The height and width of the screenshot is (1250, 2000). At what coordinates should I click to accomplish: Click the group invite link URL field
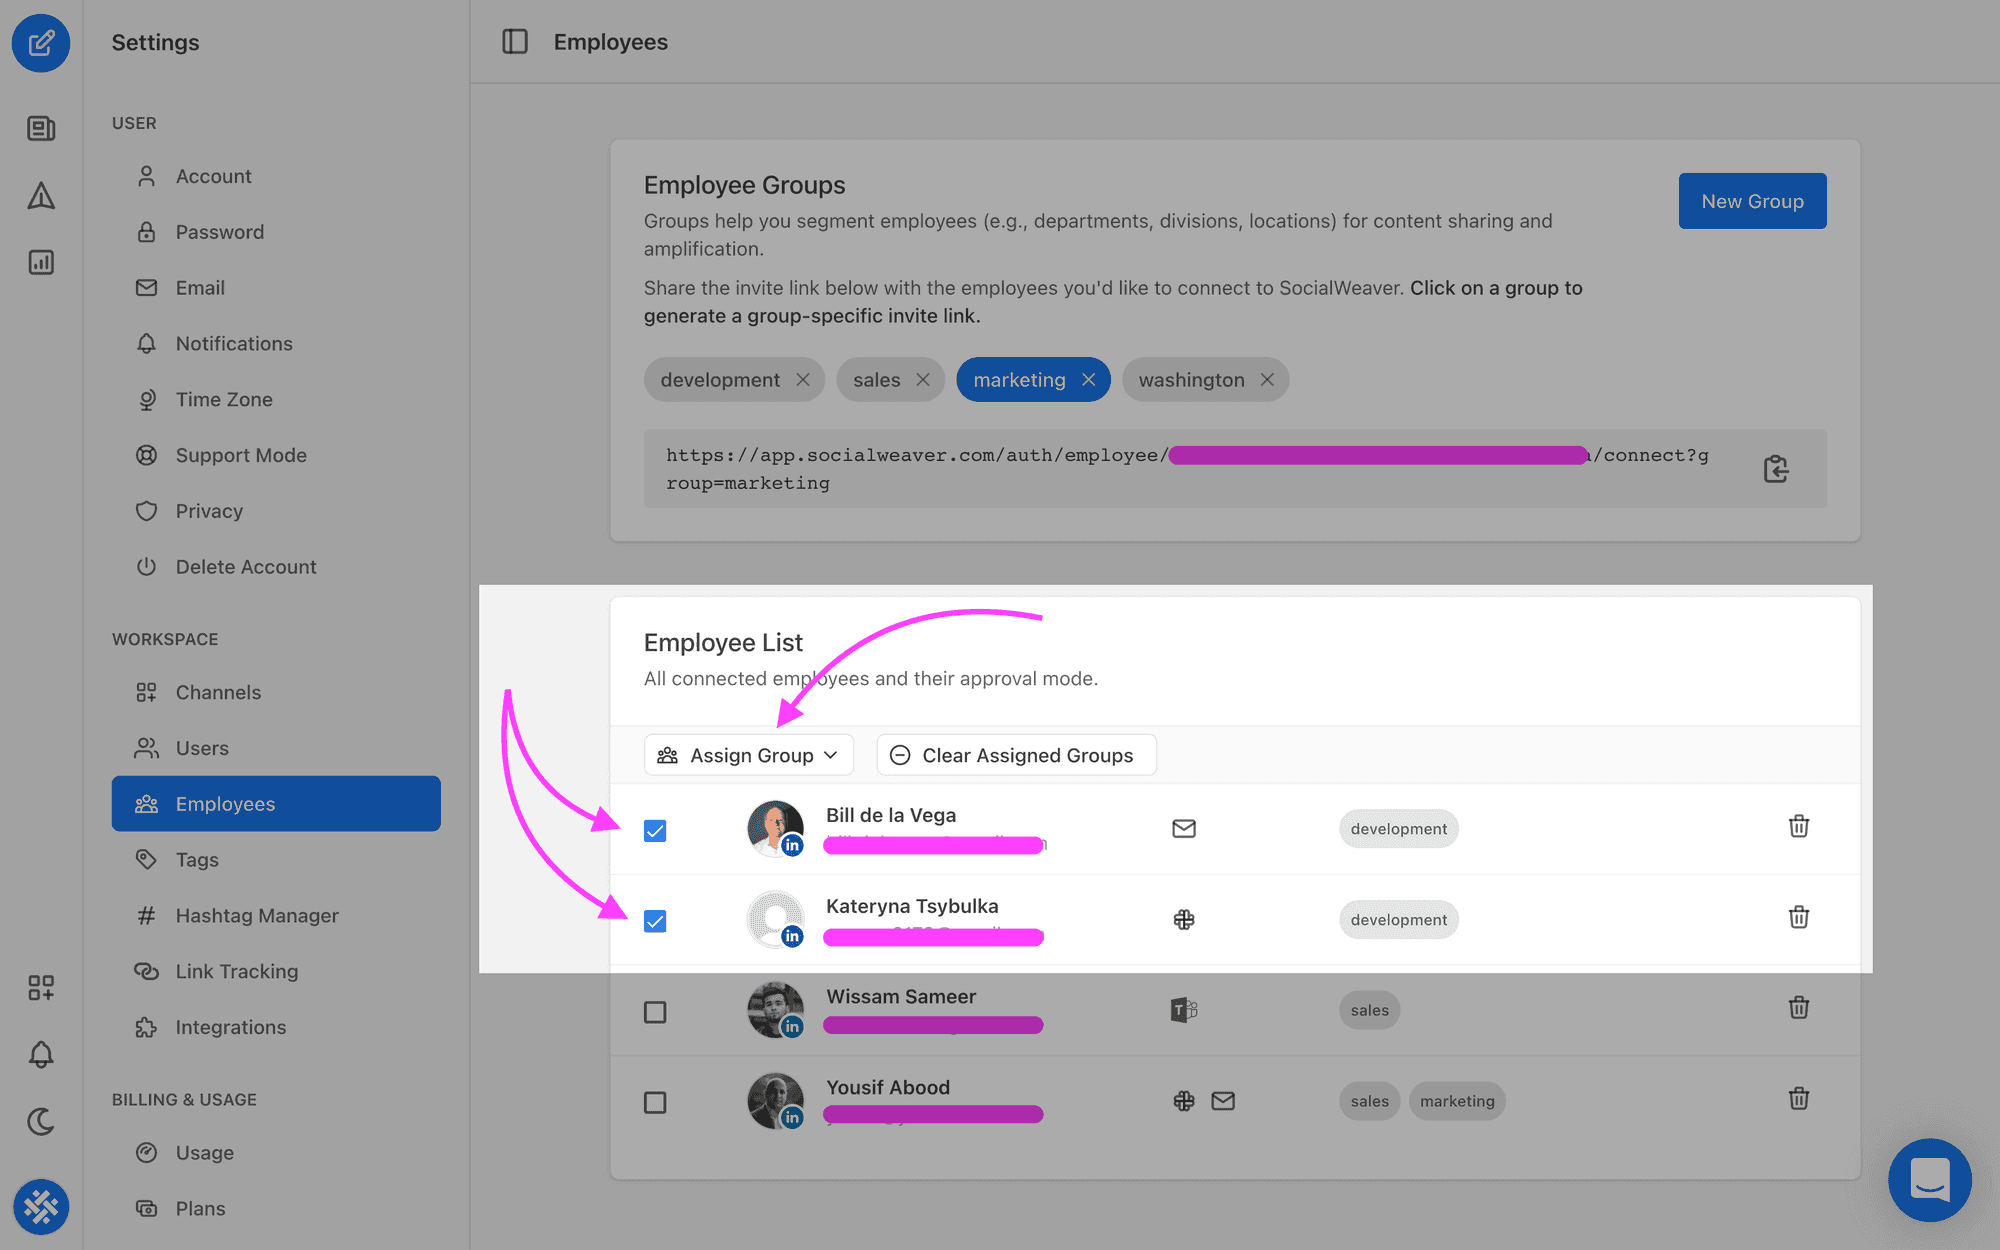pos(1235,469)
